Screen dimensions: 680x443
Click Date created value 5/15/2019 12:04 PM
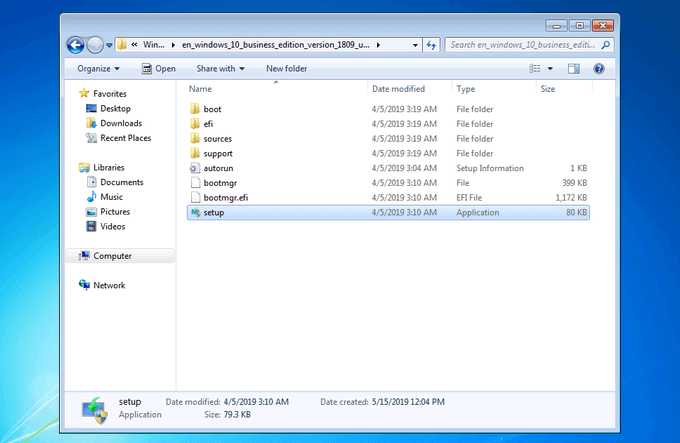pyautogui.click(x=408, y=402)
